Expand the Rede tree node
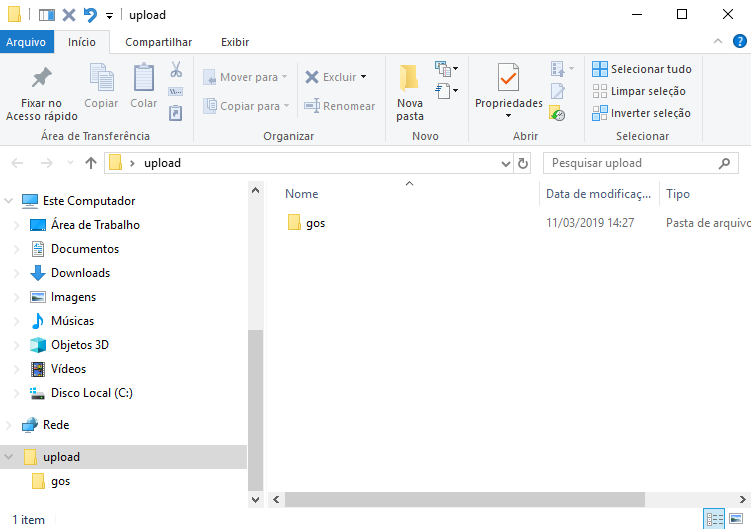Screen dimensions: 751x529 (9, 425)
